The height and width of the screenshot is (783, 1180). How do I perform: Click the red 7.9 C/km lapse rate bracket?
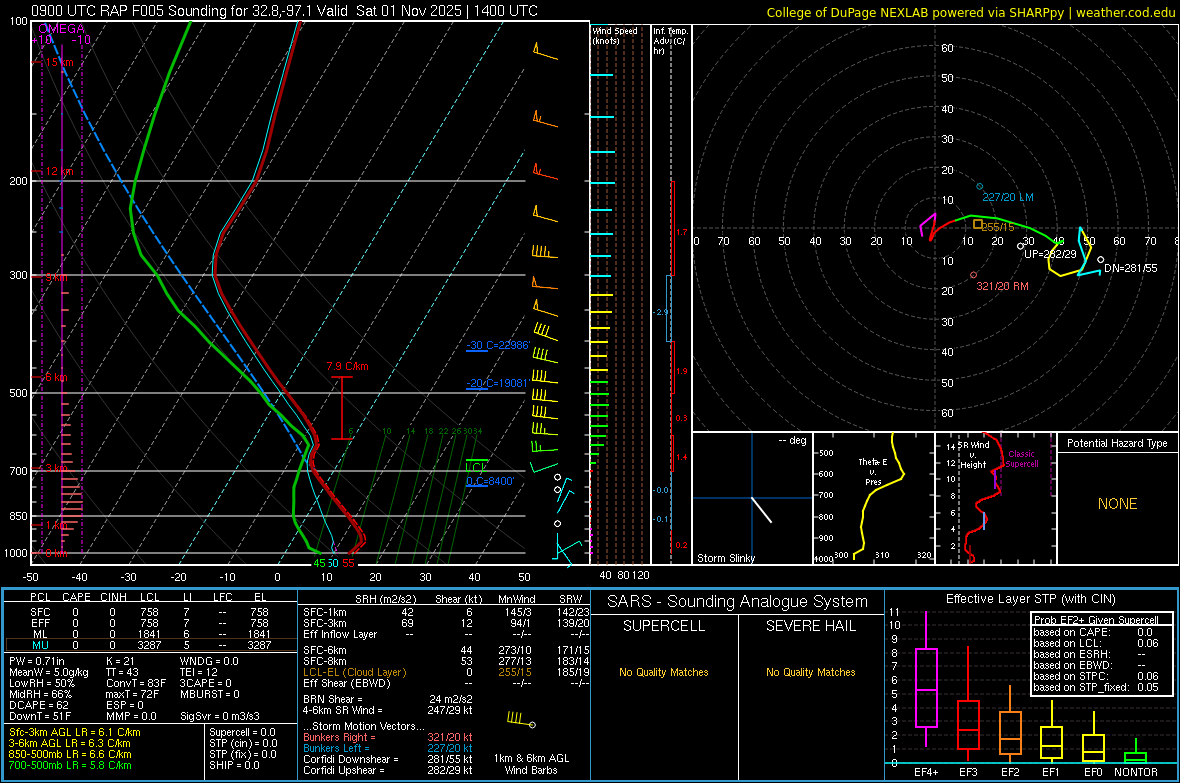click(x=342, y=407)
